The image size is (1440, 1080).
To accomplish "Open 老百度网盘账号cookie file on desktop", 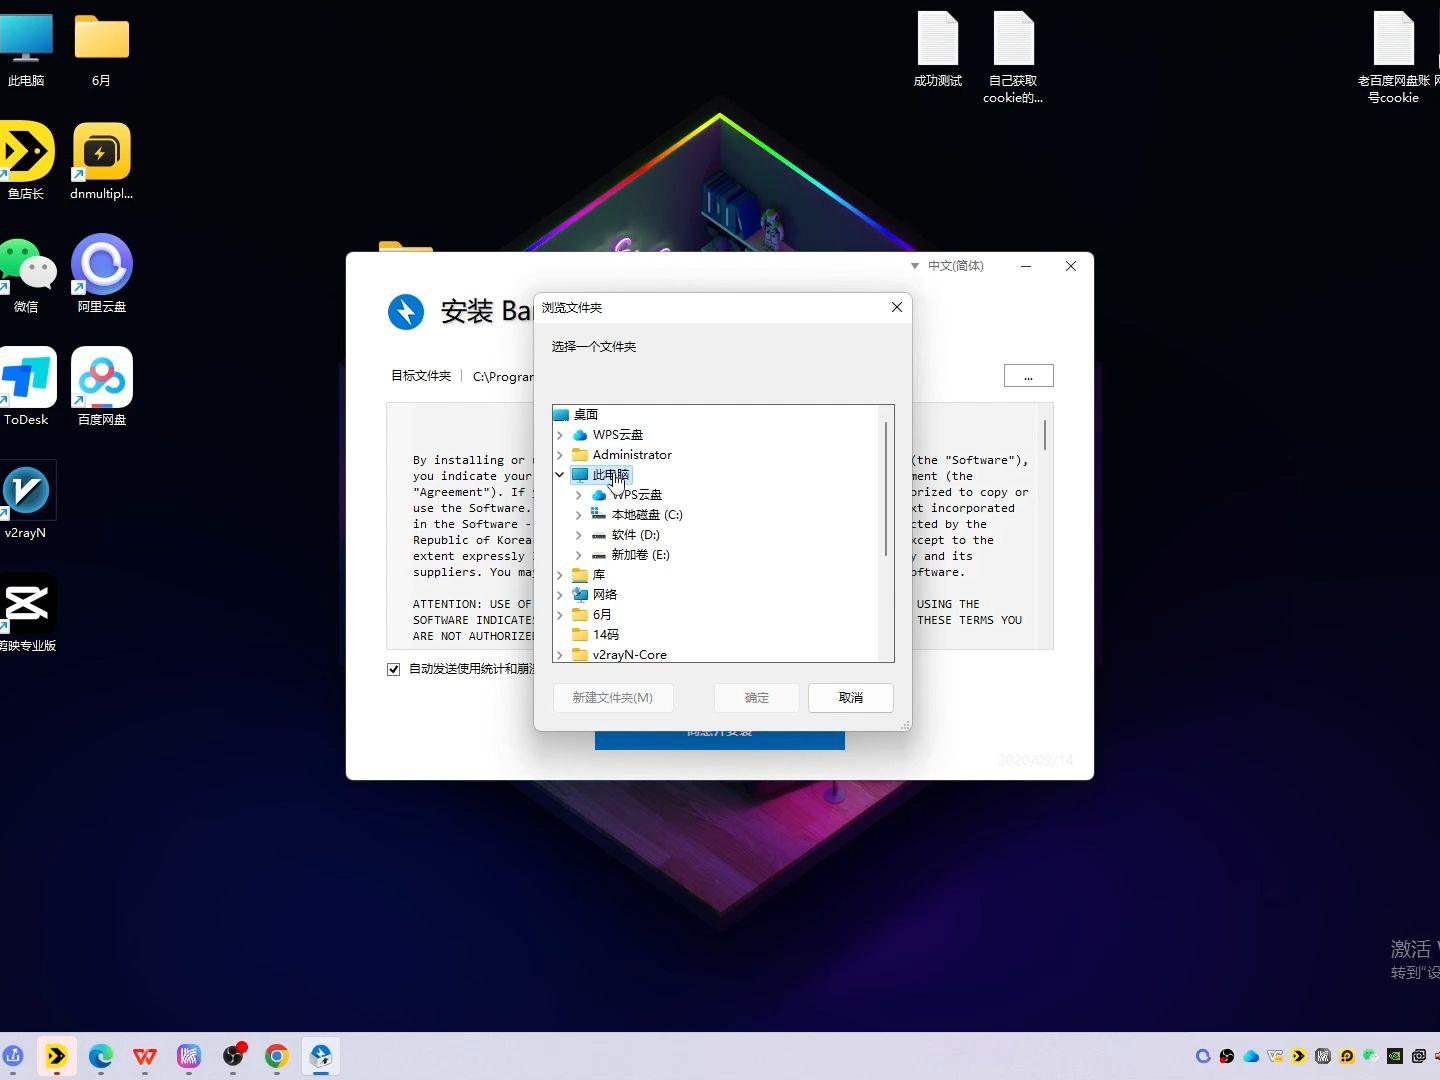I will tap(1393, 58).
